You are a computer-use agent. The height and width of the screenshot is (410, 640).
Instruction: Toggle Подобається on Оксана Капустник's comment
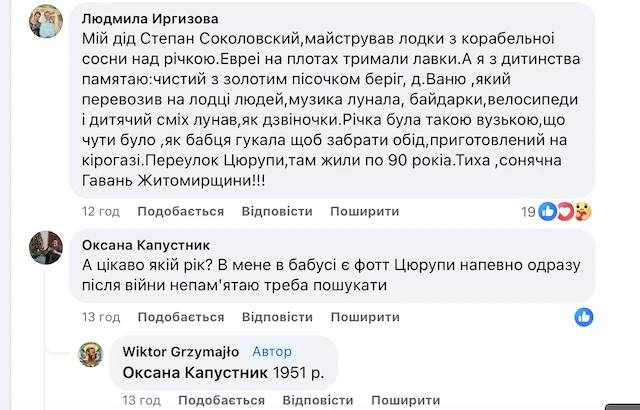[x=167, y=317]
